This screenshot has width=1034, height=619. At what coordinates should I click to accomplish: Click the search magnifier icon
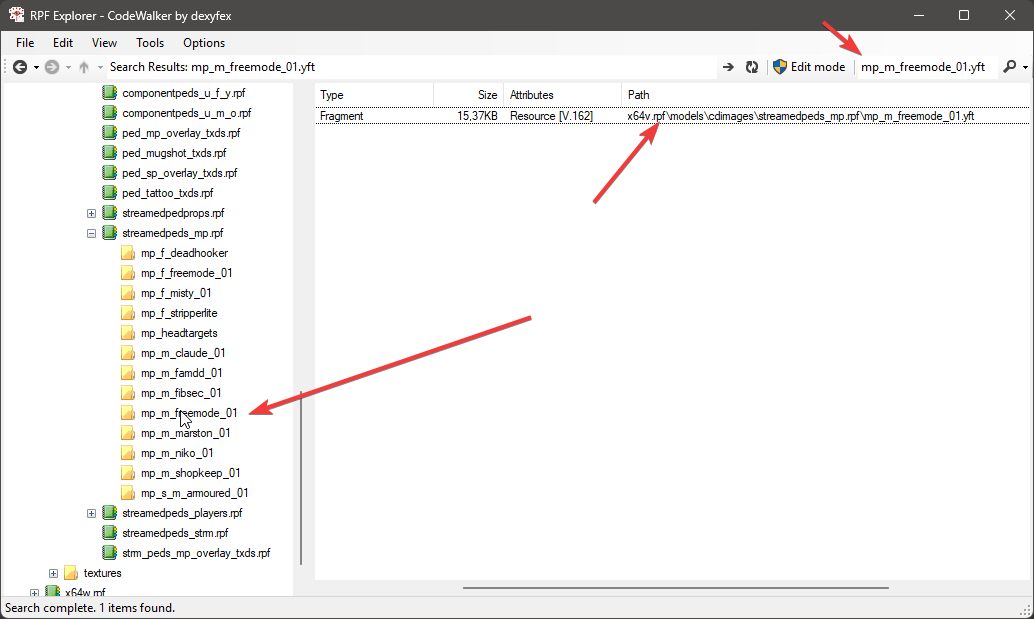point(1009,67)
